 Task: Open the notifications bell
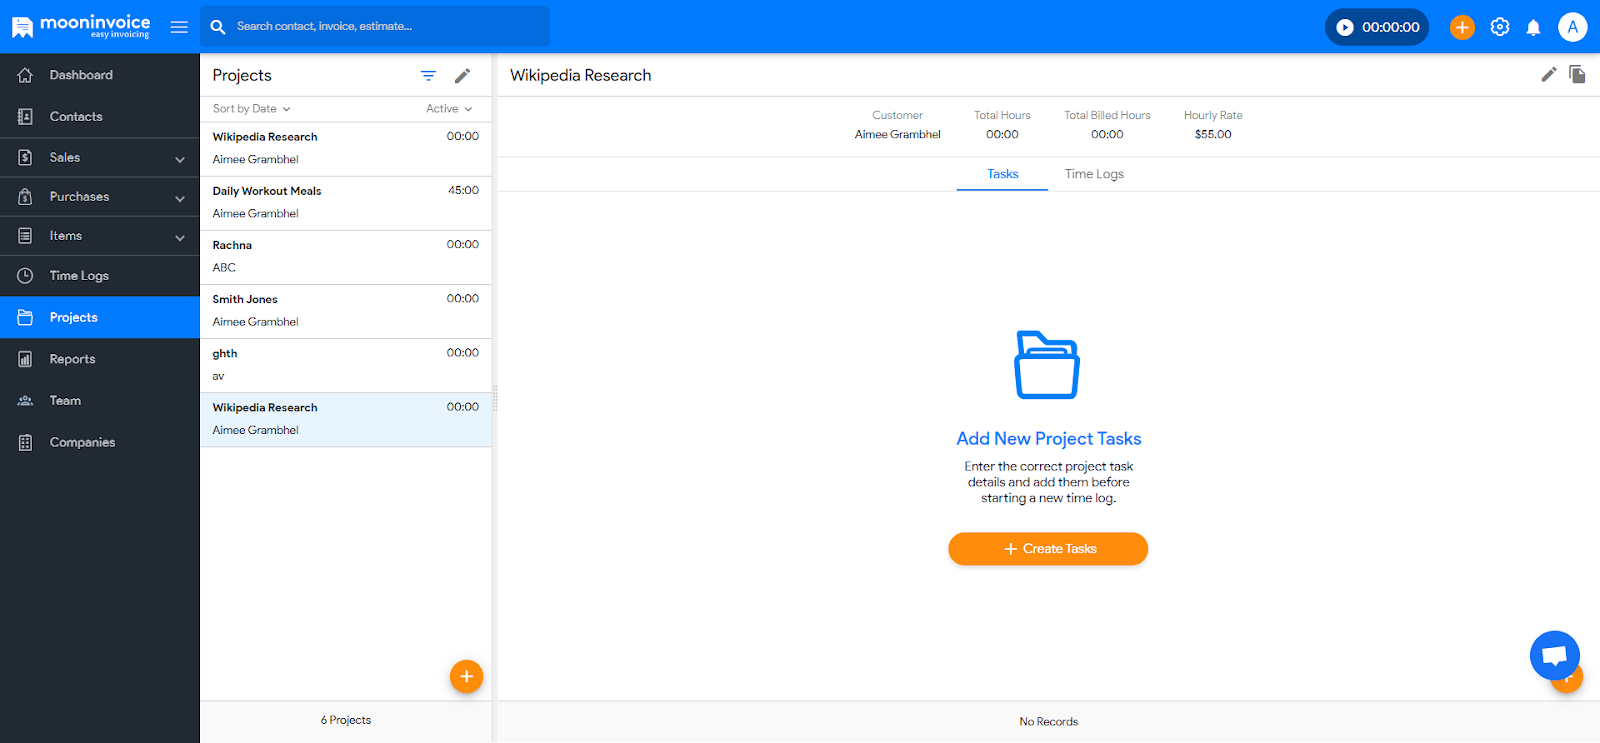pyautogui.click(x=1533, y=27)
